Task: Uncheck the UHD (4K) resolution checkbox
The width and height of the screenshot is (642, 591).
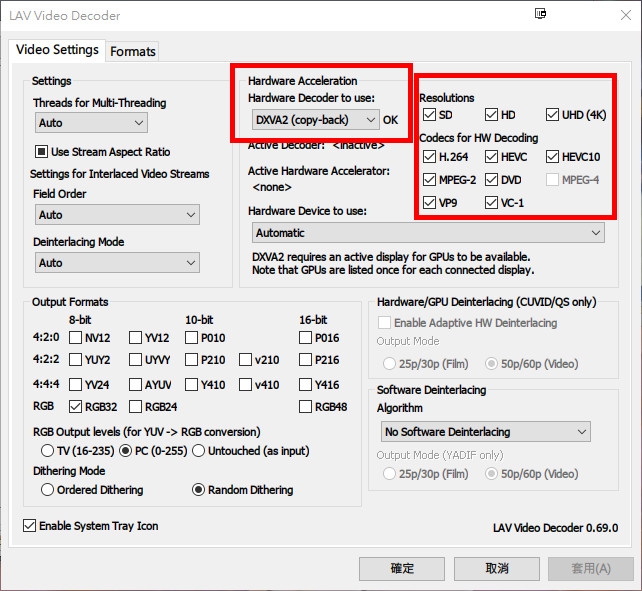Action: [552, 115]
